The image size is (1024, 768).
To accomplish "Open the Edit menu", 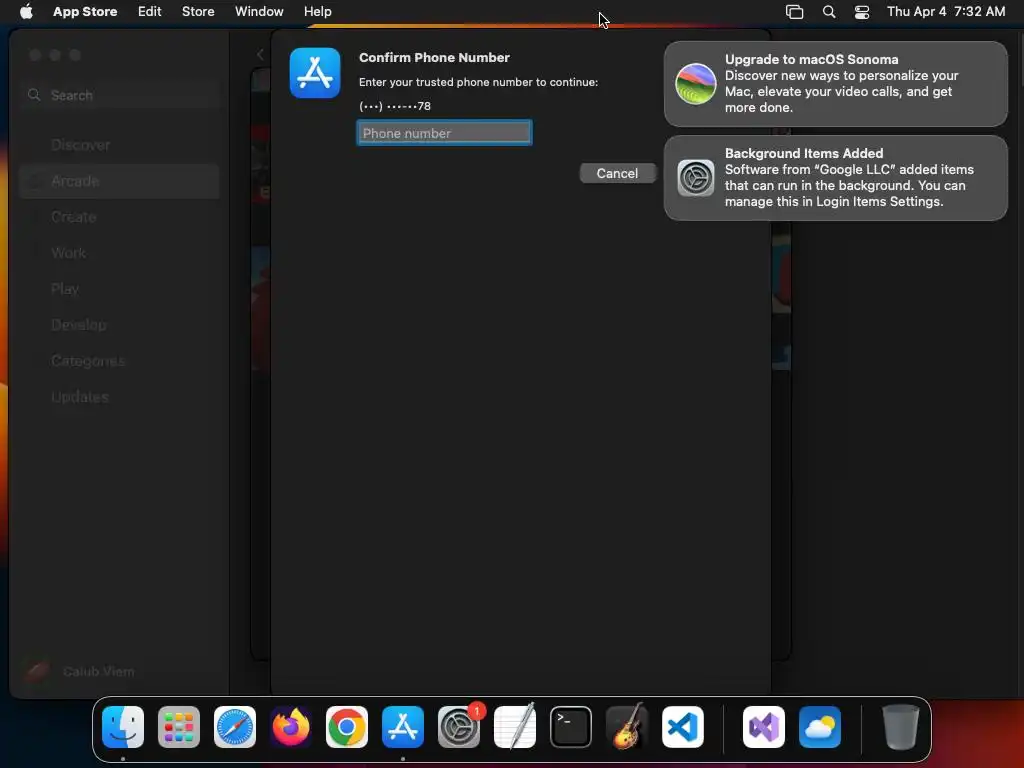I will 150,11.
